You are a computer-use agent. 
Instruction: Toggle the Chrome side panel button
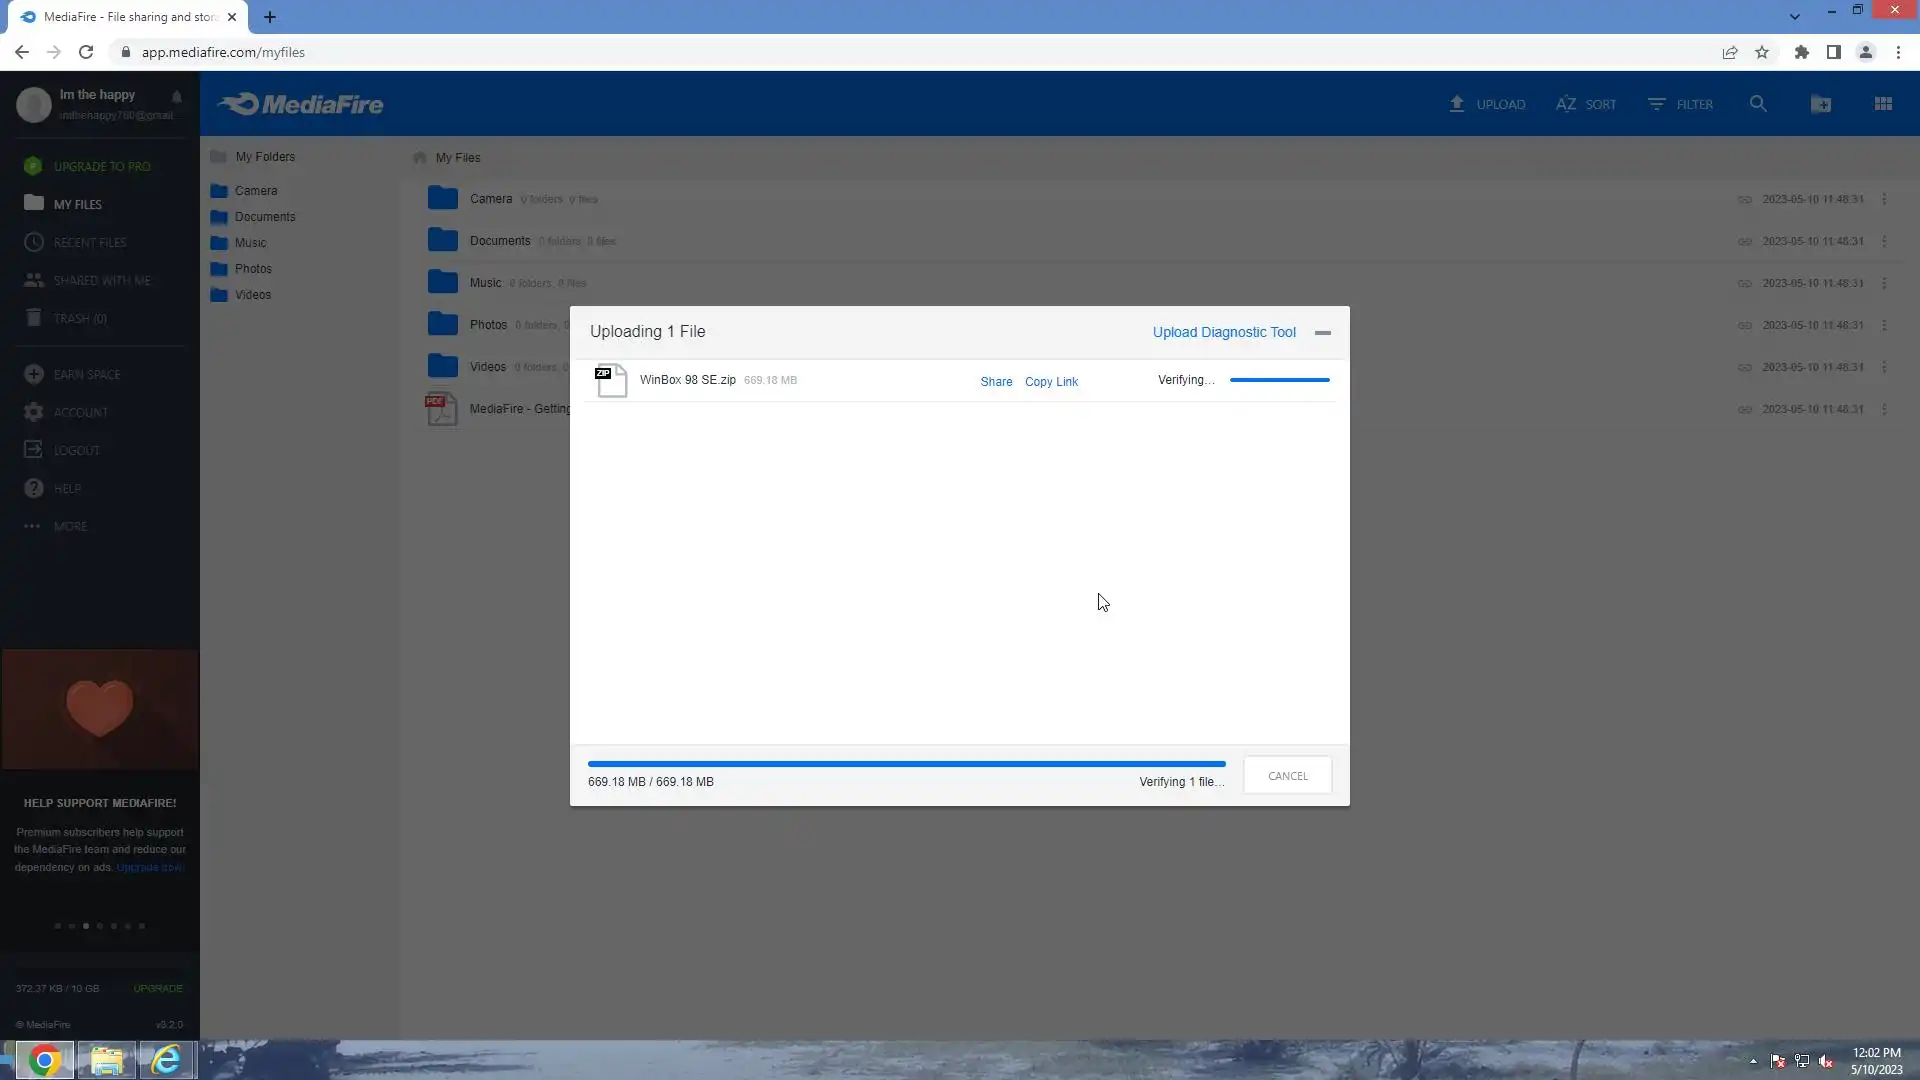(x=1833, y=52)
